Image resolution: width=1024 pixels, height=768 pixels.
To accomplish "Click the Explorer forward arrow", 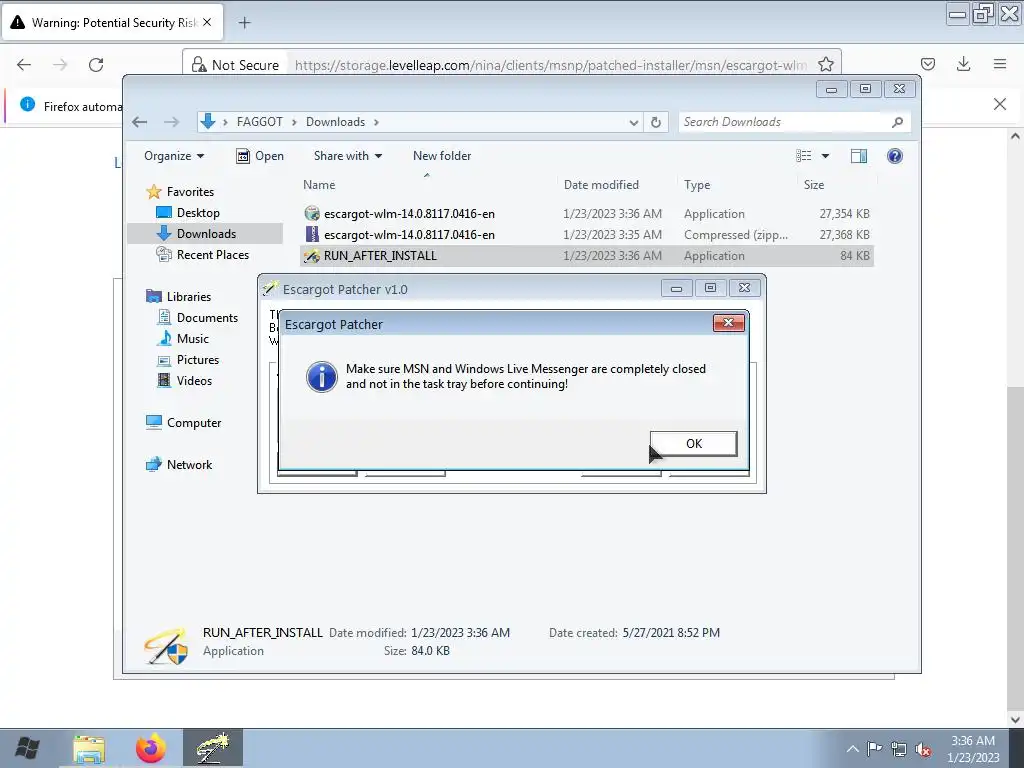I will (x=171, y=122).
